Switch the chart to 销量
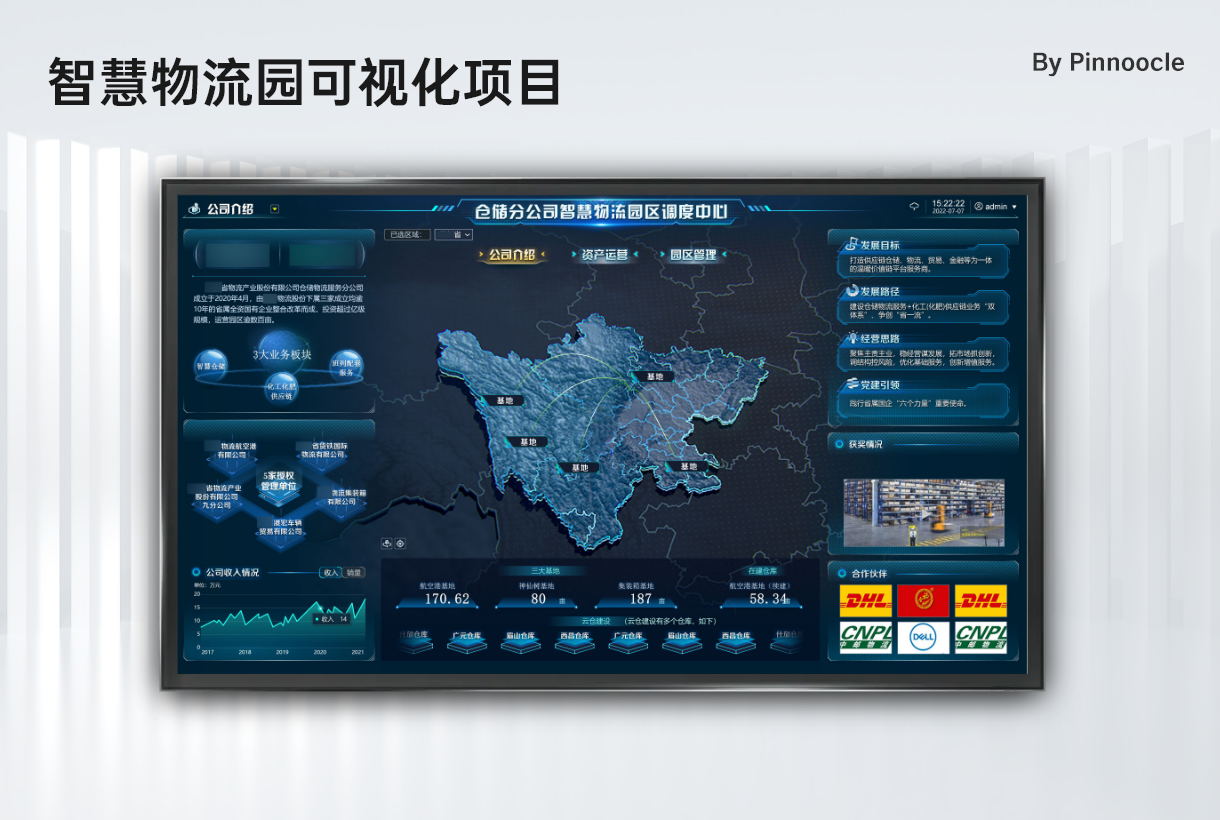 (354, 573)
